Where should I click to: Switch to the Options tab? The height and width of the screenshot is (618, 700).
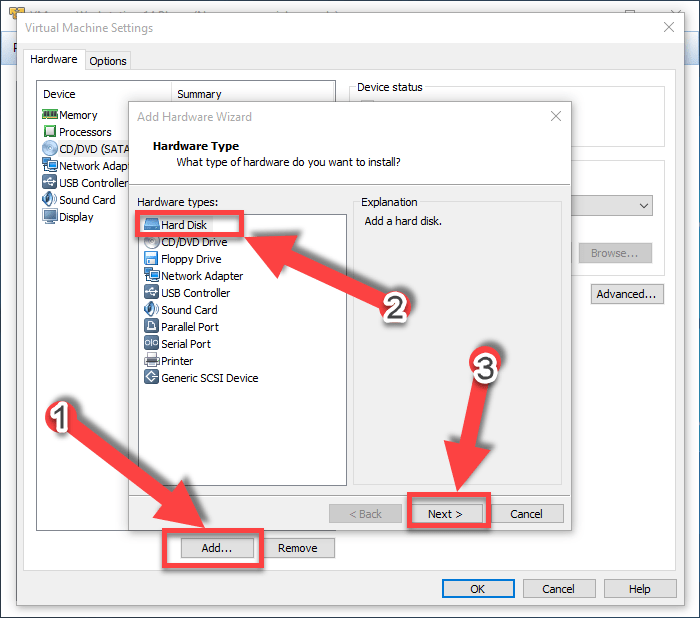pos(108,61)
